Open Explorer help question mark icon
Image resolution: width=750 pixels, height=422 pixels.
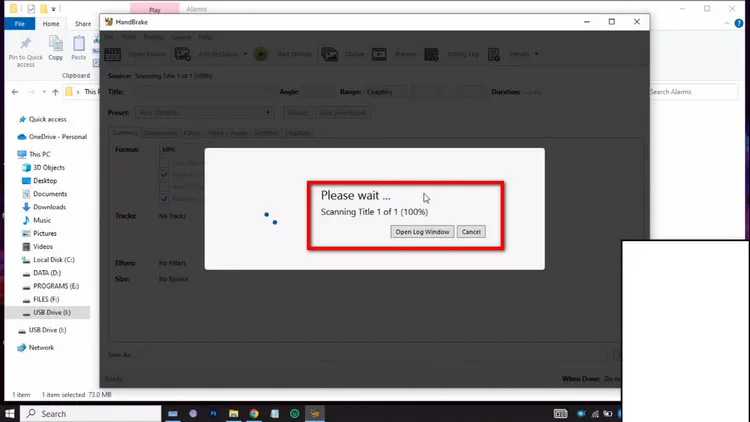coord(739,23)
